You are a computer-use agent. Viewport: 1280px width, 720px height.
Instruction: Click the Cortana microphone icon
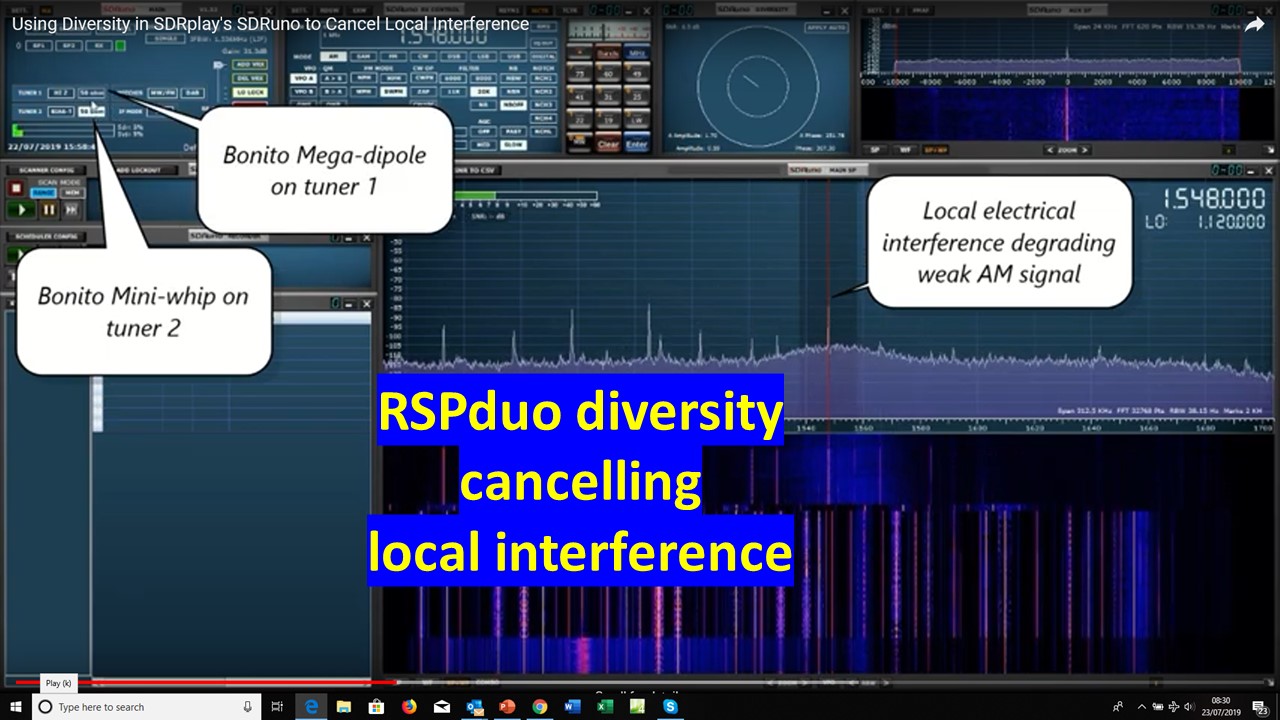pyautogui.click(x=247, y=707)
